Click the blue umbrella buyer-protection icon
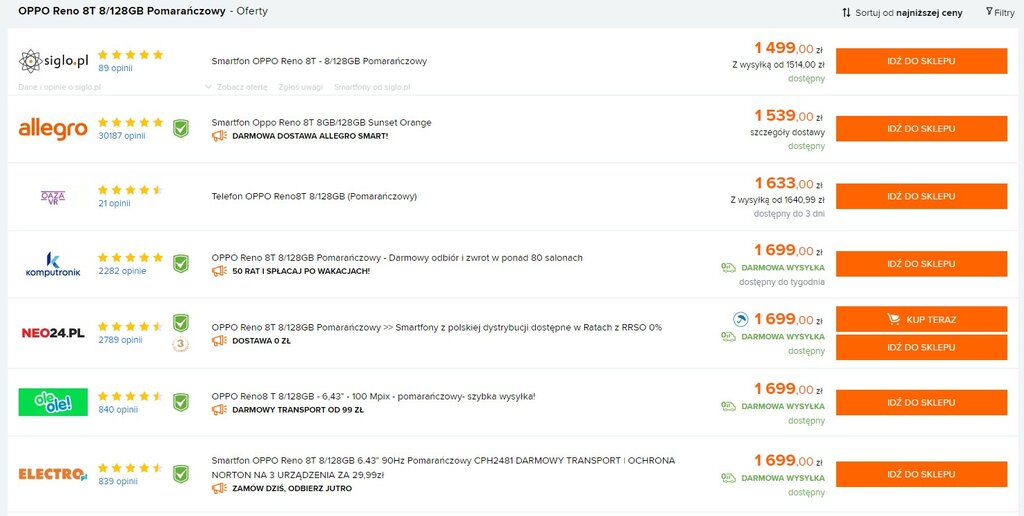This screenshot has width=1024, height=516. click(740, 319)
